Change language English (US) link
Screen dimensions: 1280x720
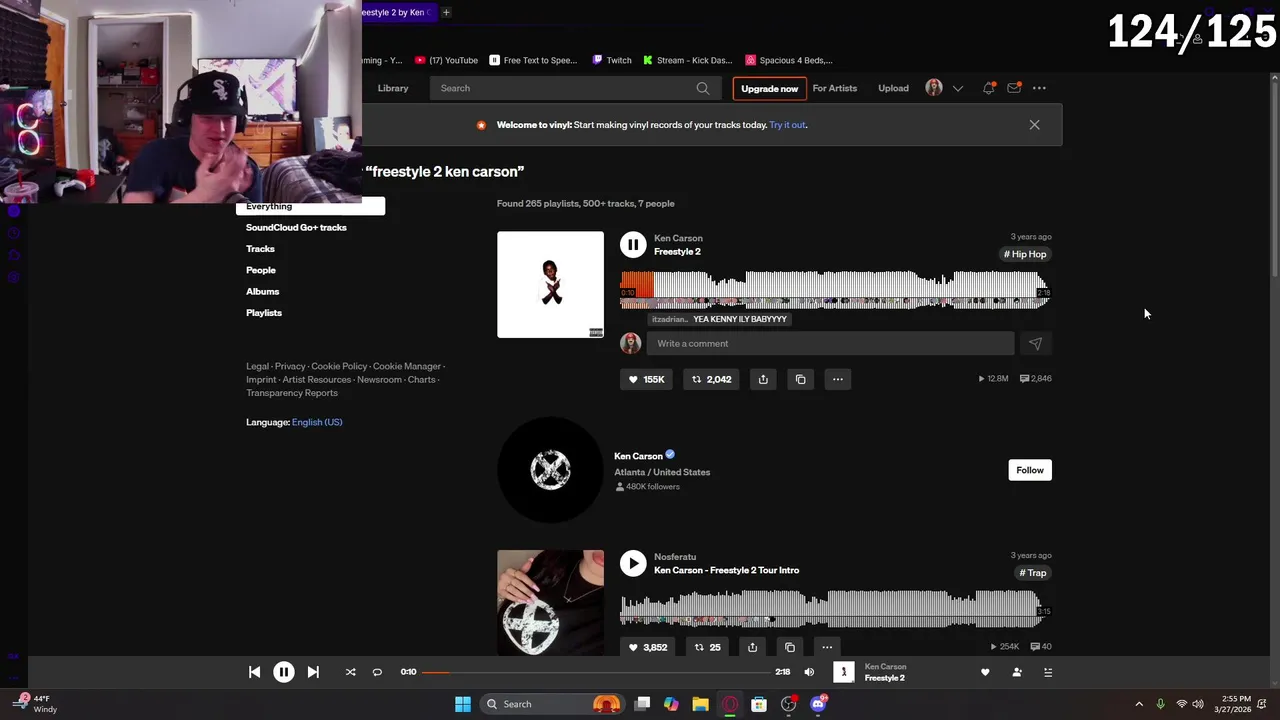pos(317,422)
